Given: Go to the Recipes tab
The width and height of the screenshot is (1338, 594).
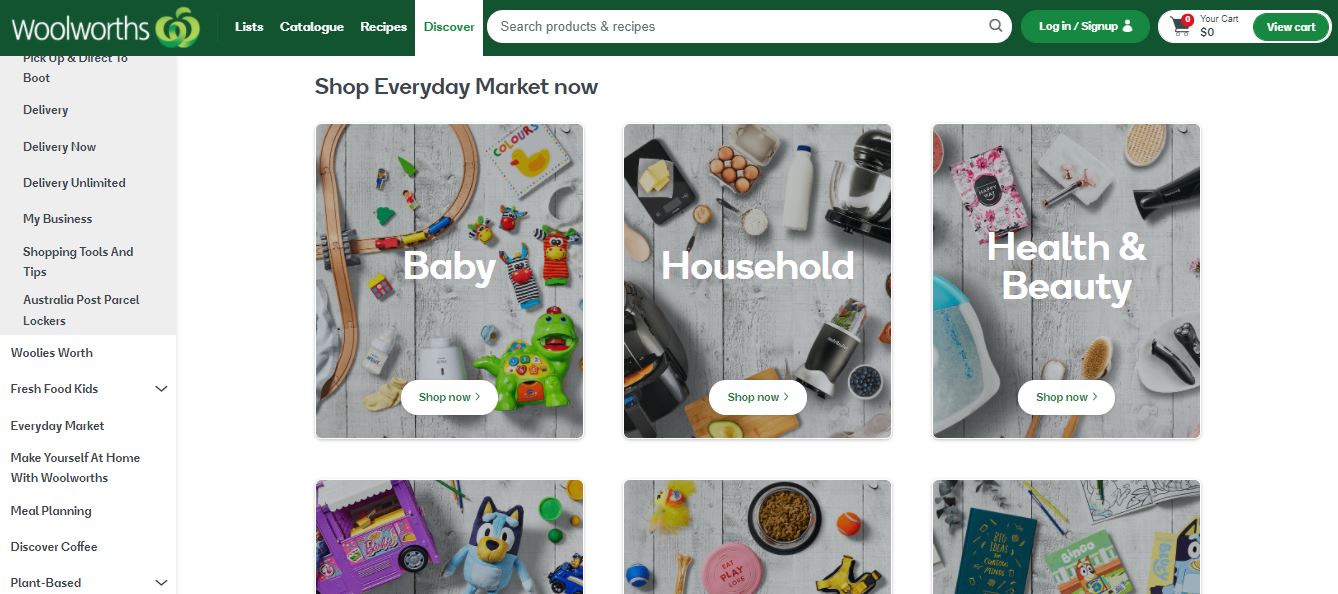Looking at the screenshot, I should pyautogui.click(x=384, y=27).
